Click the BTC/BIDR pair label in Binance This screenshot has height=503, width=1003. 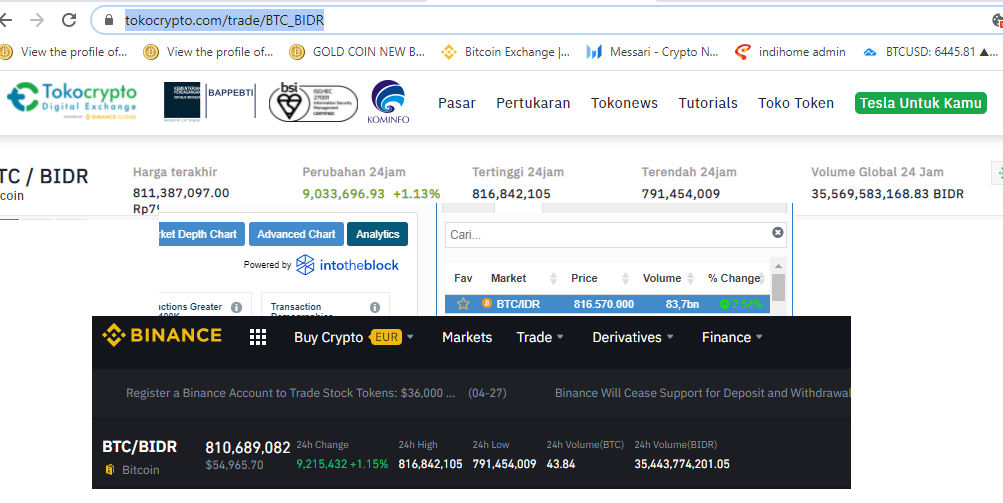pos(139,446)
